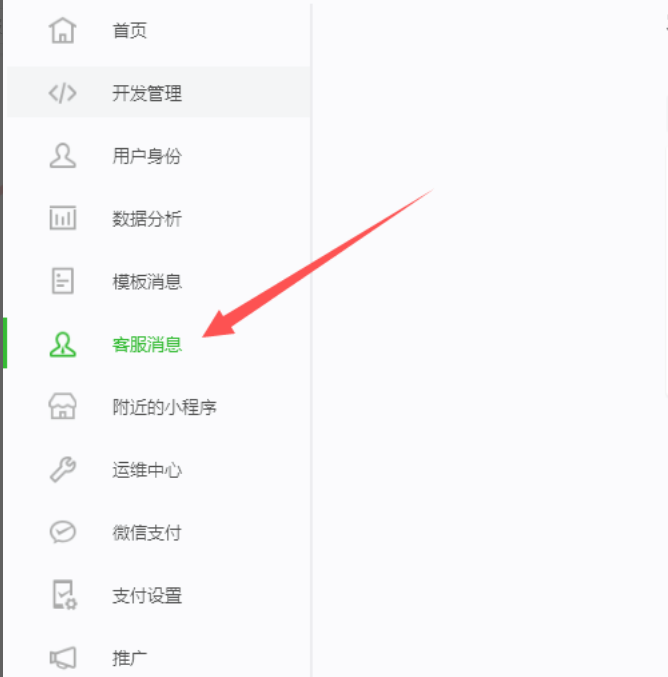Viewport: 668px width, 677px height.
Task: Select 模板消息 from sidebar
Action: pos(147,282)
